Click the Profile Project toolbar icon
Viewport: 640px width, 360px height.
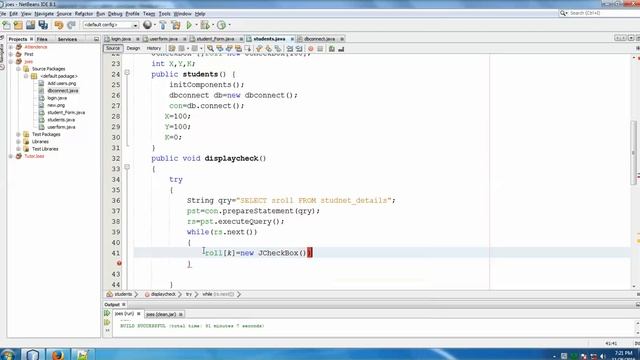point(221,25)
